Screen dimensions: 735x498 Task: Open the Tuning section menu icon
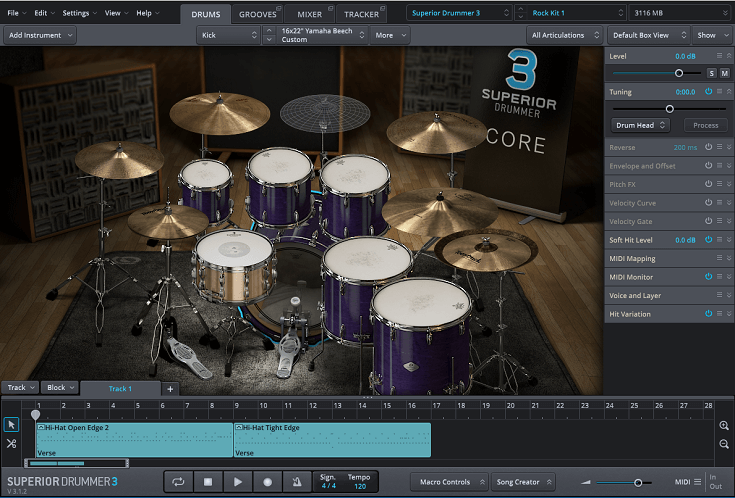(x=720, y=92)
